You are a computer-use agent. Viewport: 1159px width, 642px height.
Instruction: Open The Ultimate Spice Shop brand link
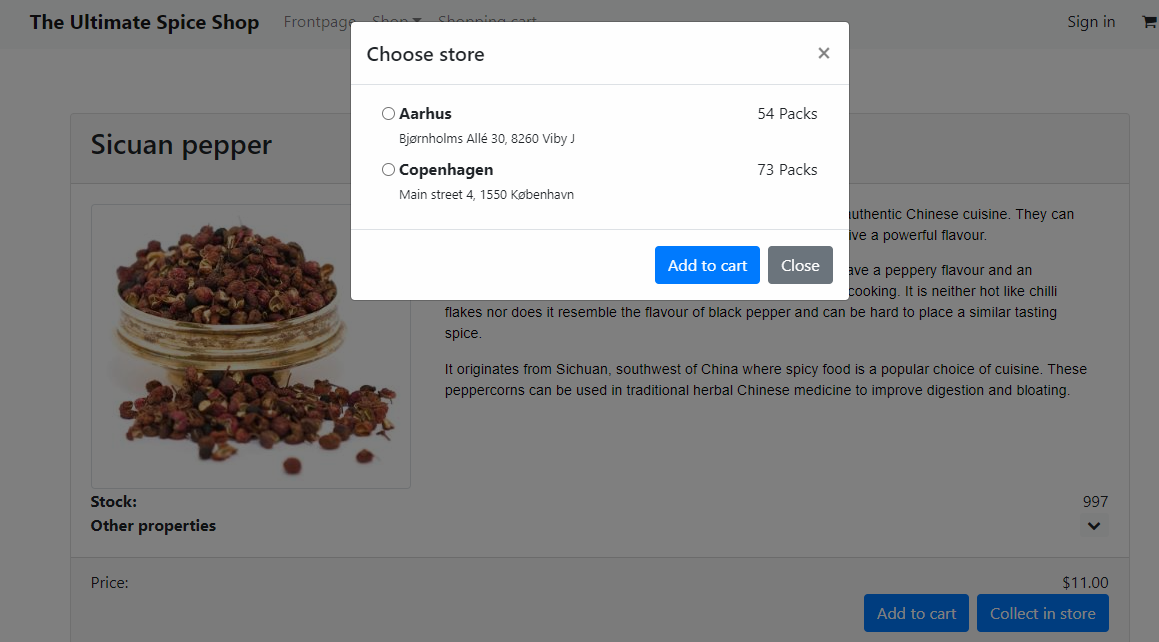(x=144, y=22)
